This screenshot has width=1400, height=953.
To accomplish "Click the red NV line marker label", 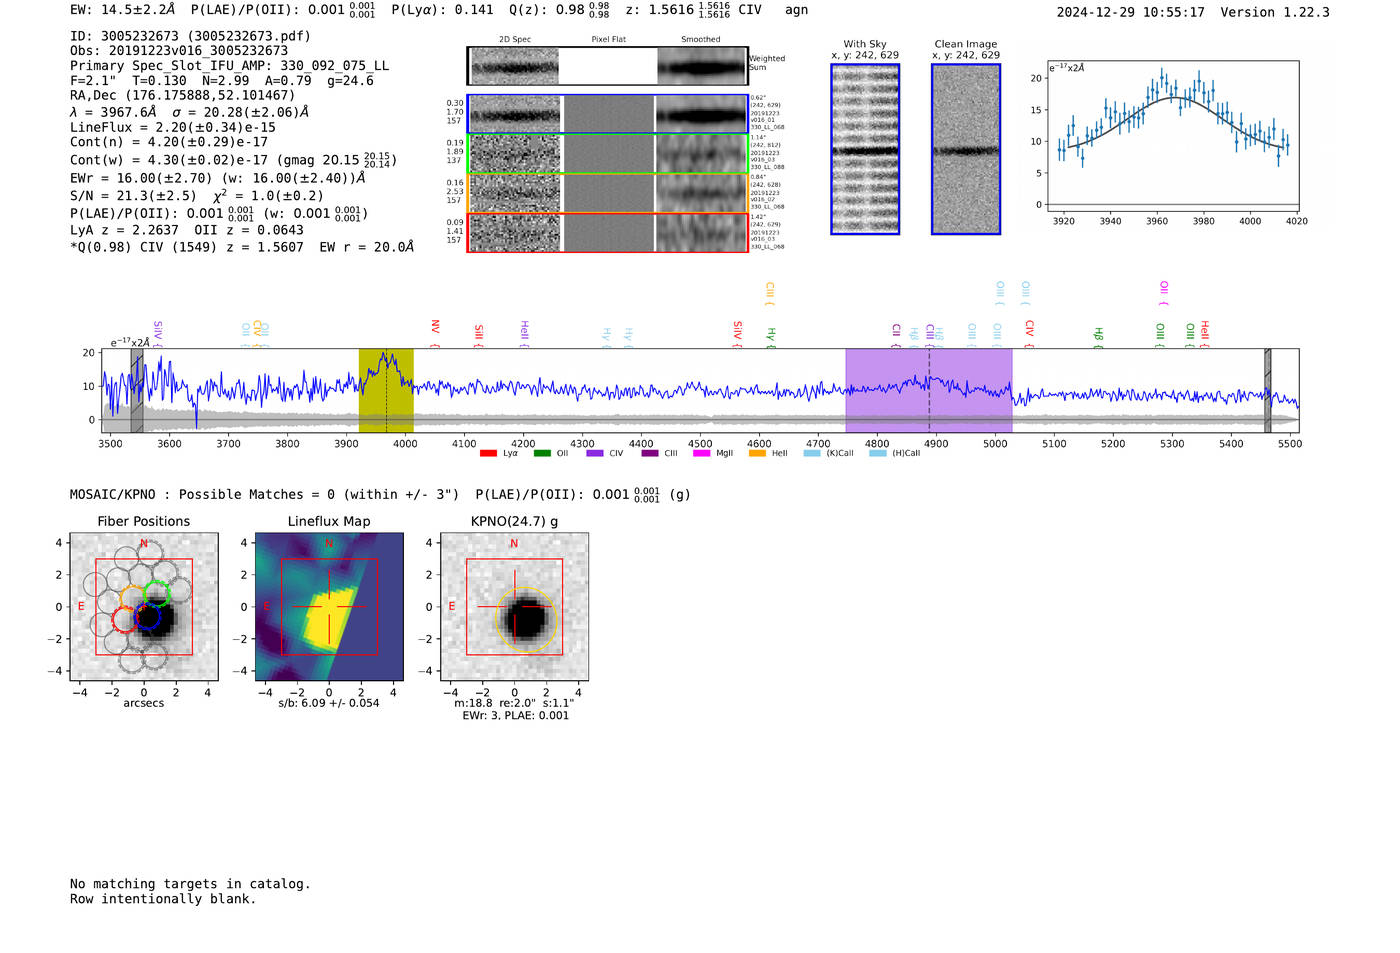I will [x=435, y=328].
